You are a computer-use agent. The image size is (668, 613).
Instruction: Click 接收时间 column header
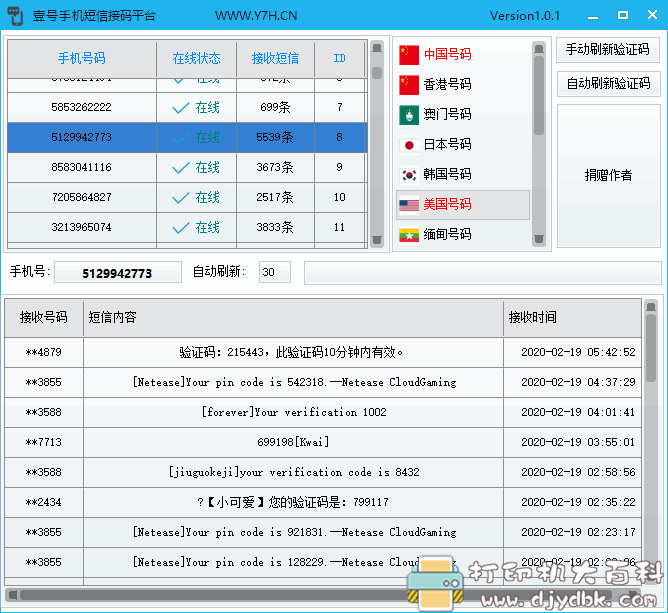pyautogui.click(x=572, y=317)
